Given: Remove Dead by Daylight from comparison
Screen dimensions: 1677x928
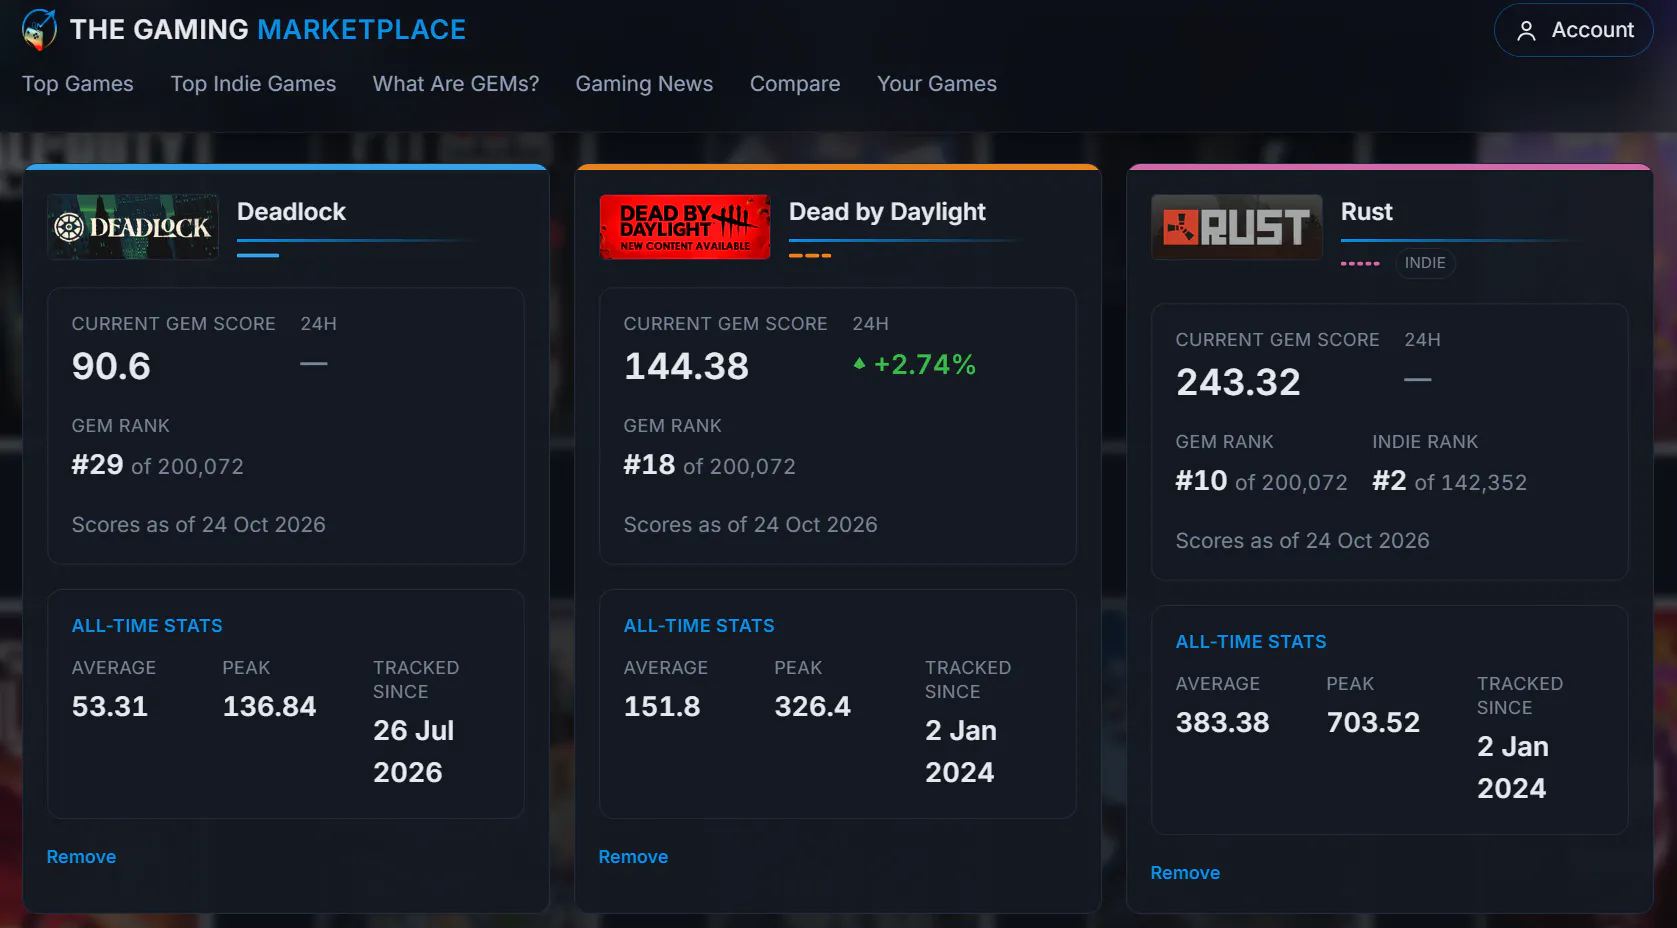Looking at the screenshot, I should 633,857.
